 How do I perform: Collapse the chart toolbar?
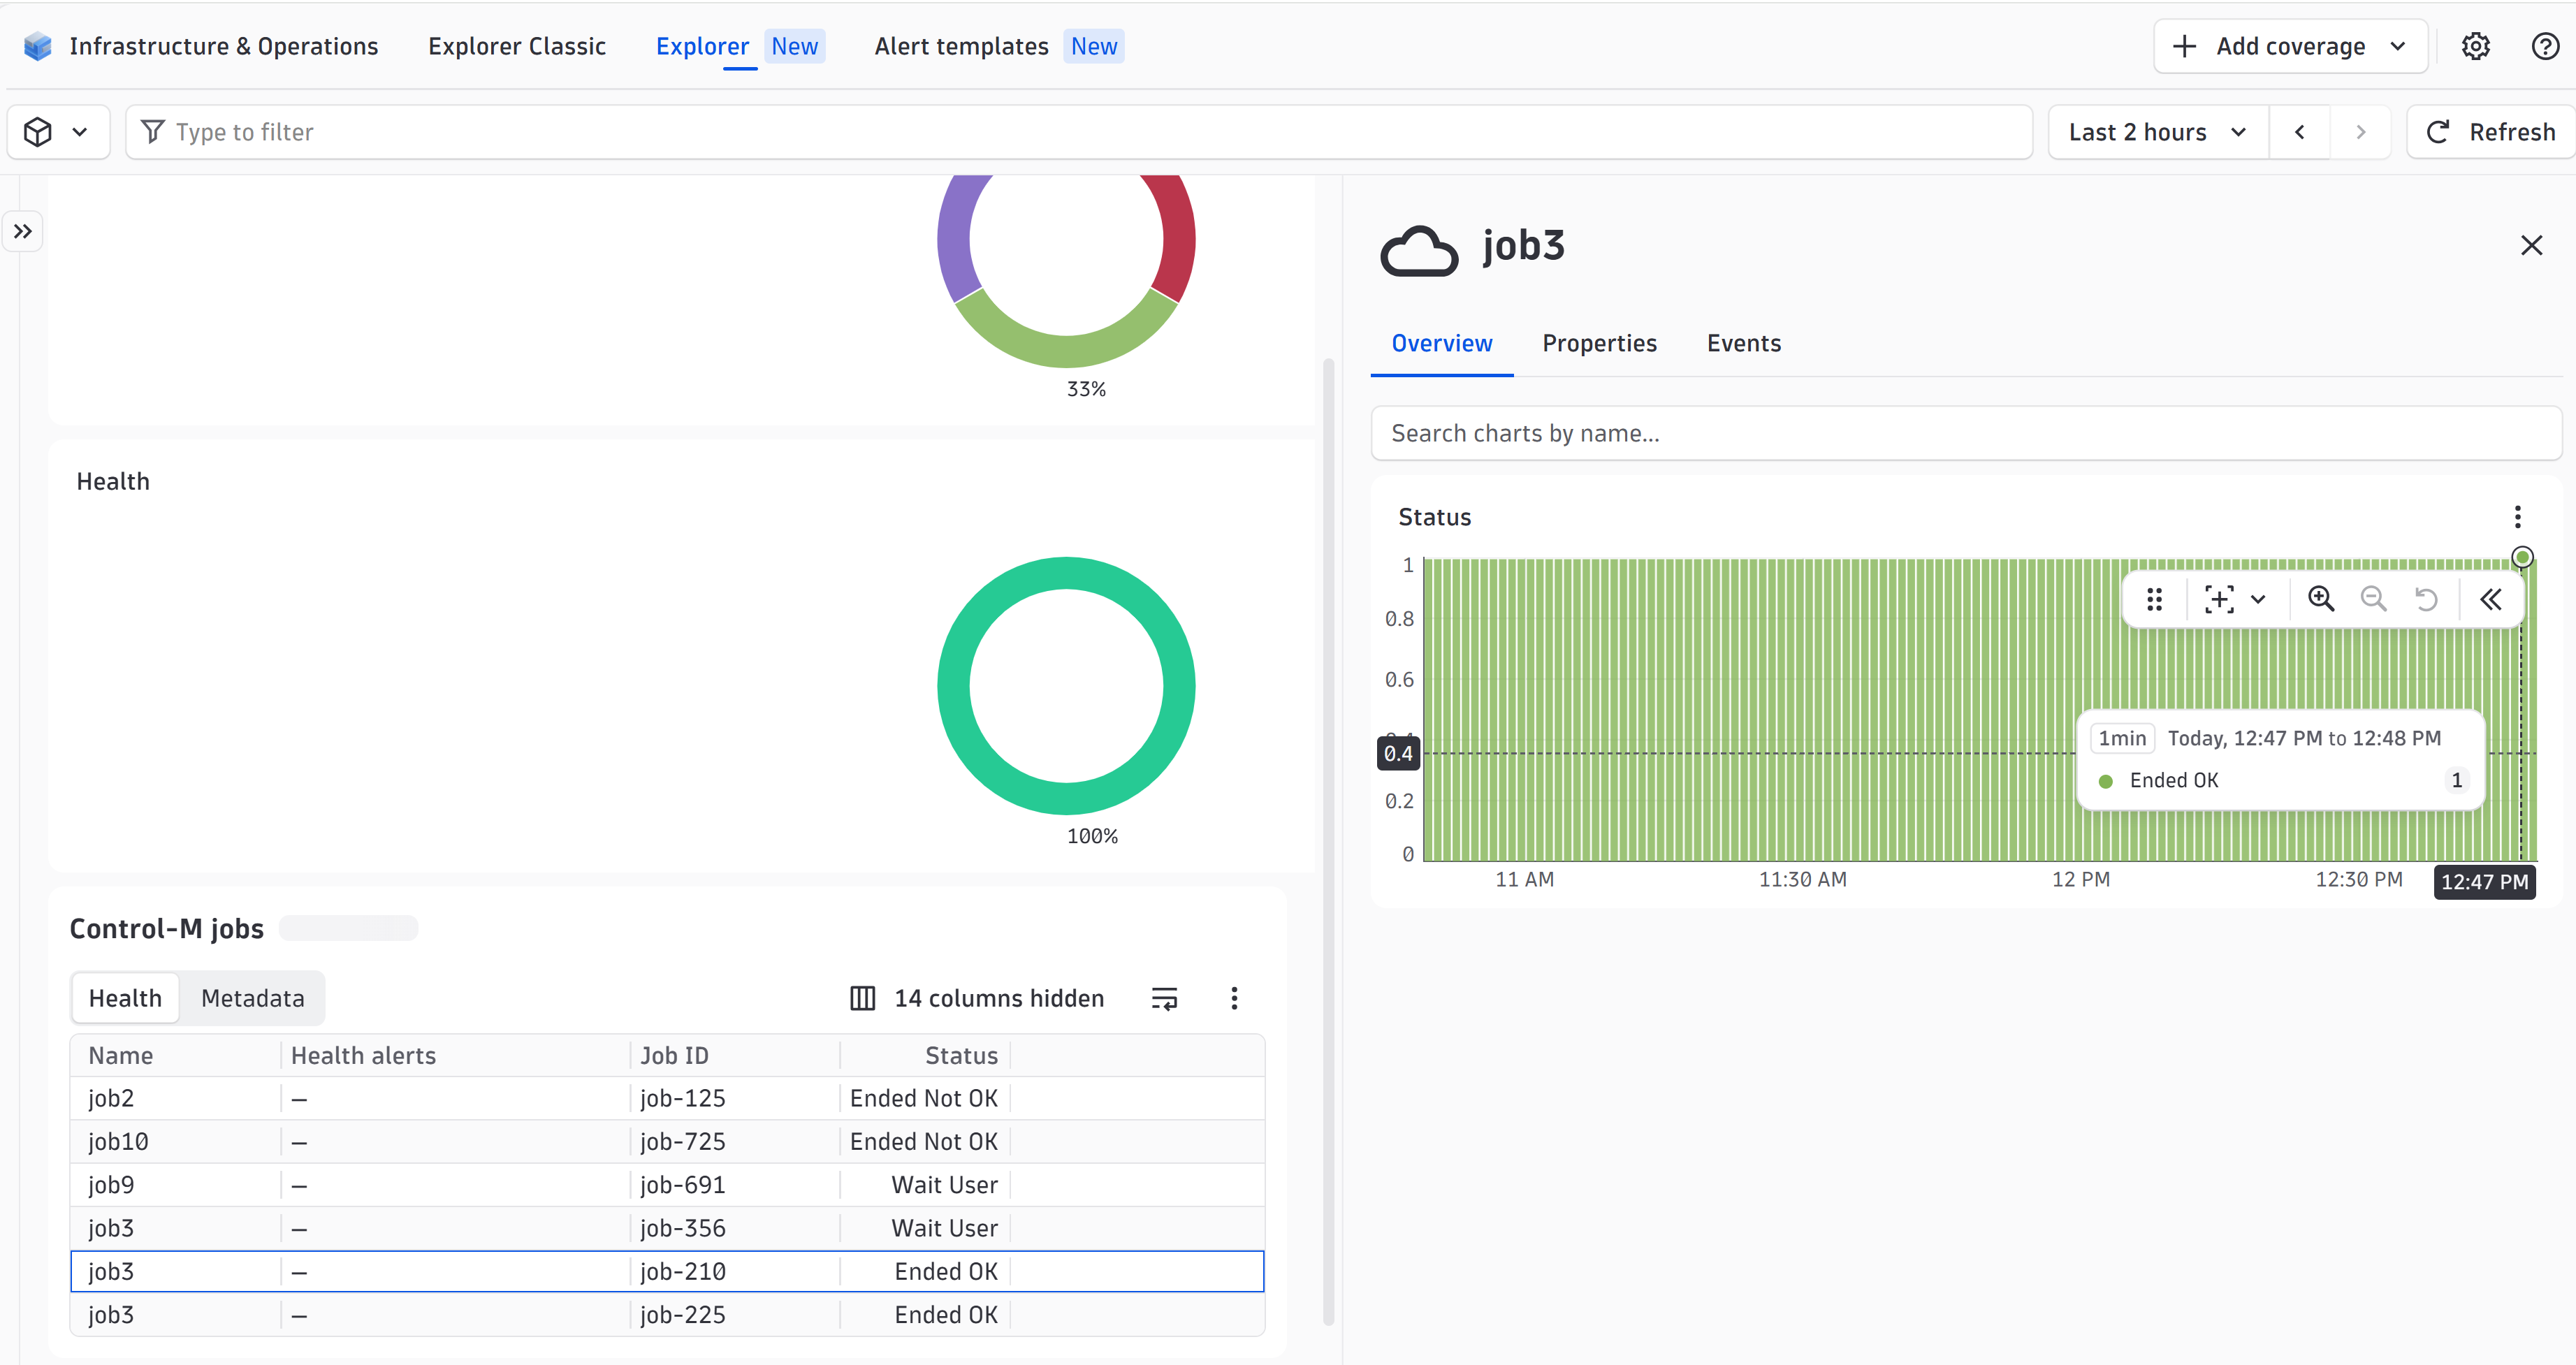[x=2491, y=599]
